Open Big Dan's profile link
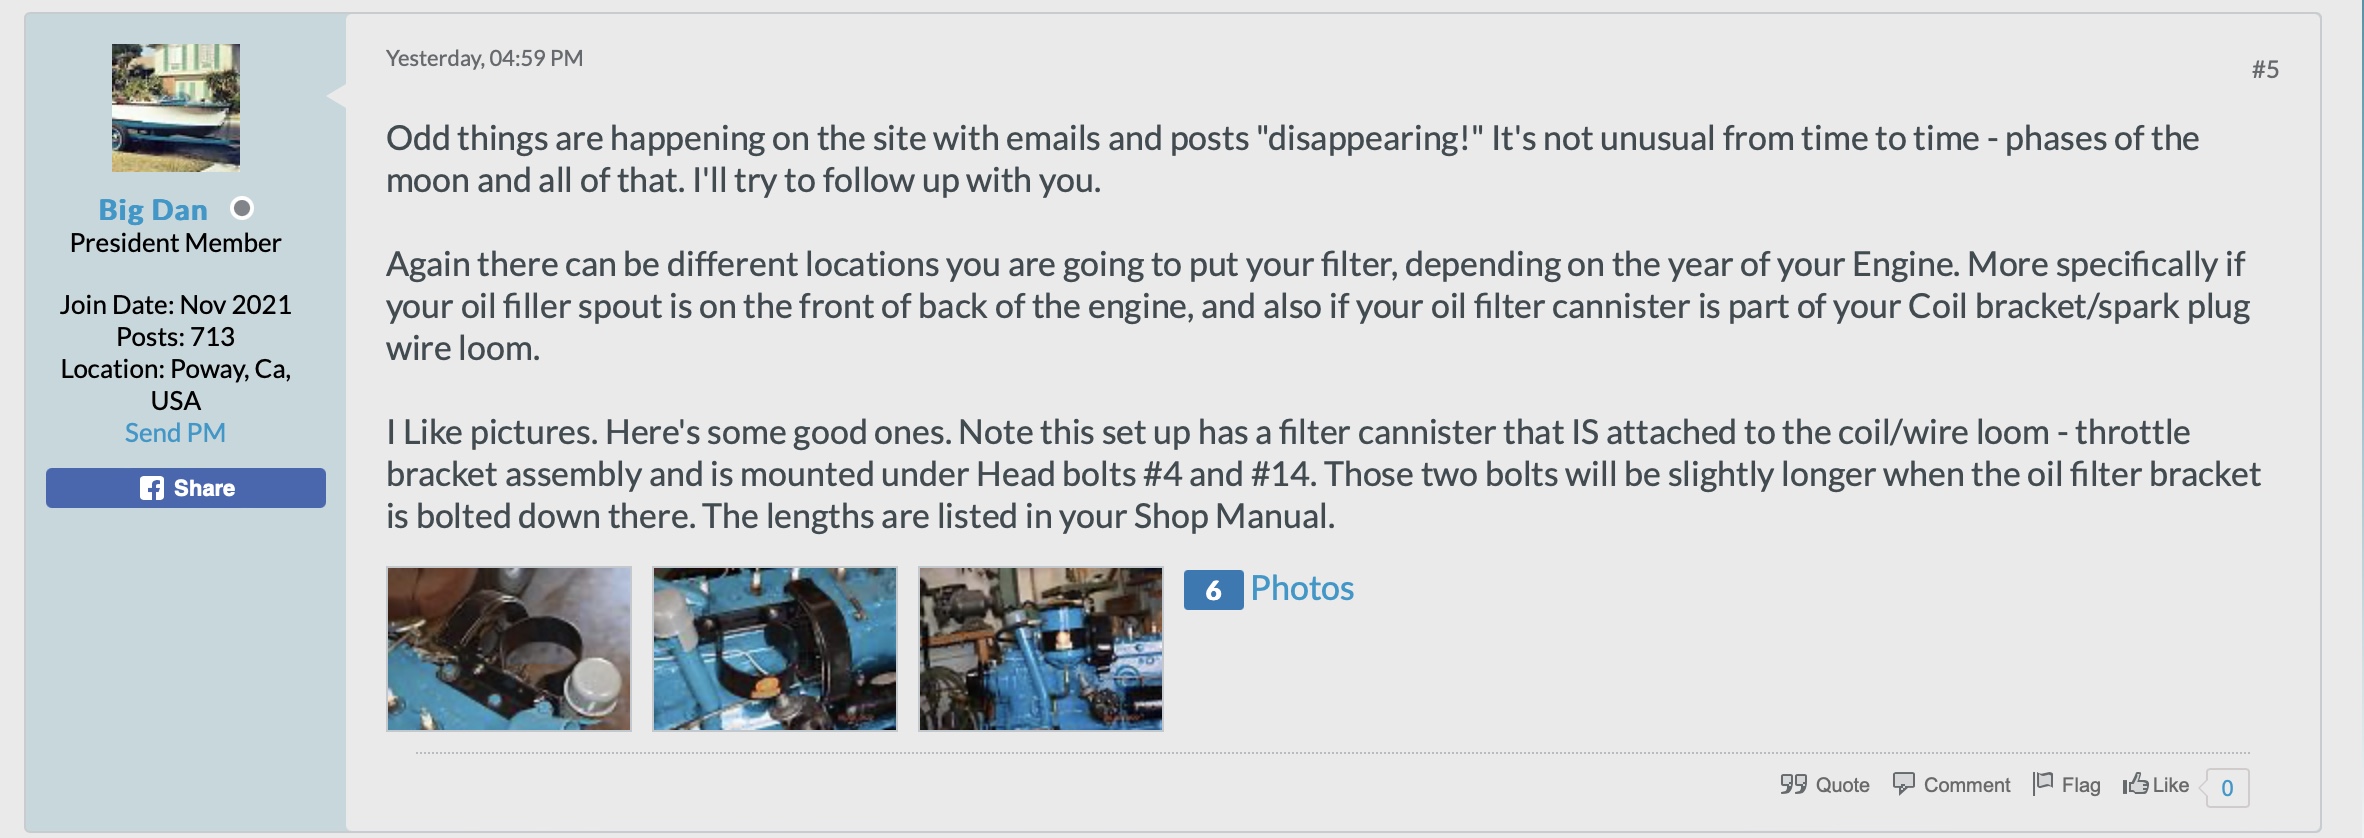Viewport: 2364px width, 838px height. pos(153,210)
